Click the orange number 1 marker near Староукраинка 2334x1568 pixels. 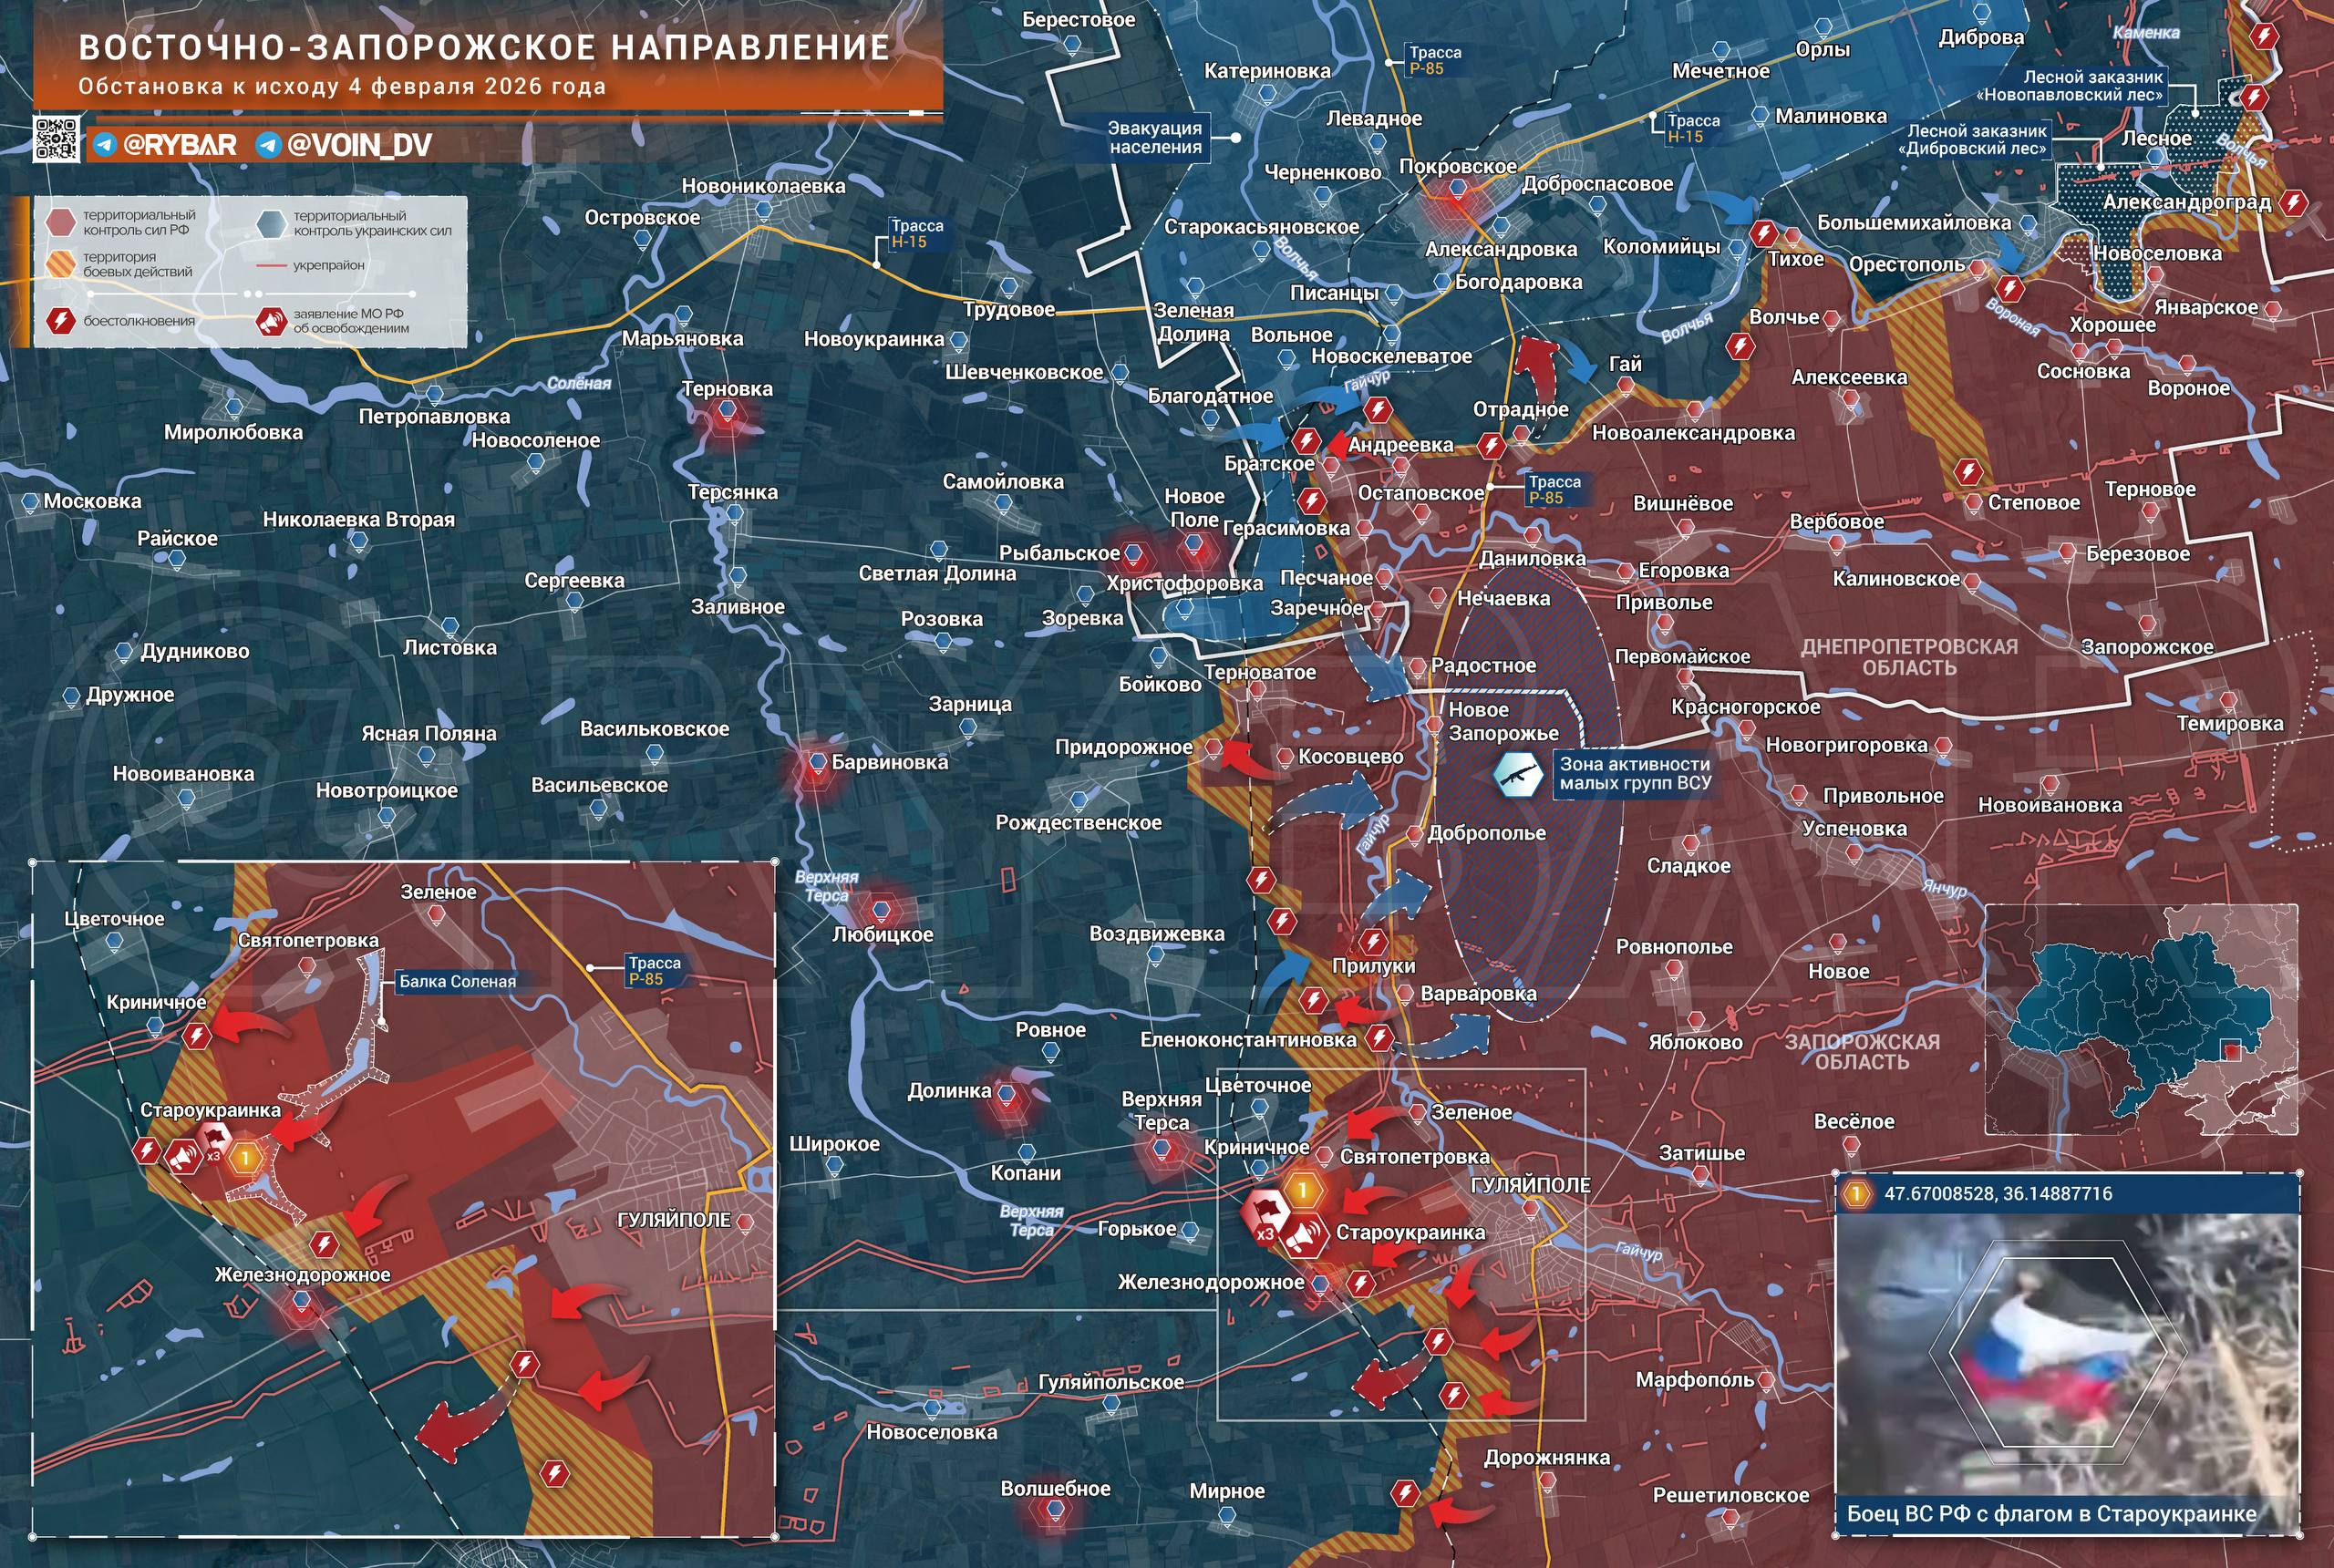tap(1303, 1189)
